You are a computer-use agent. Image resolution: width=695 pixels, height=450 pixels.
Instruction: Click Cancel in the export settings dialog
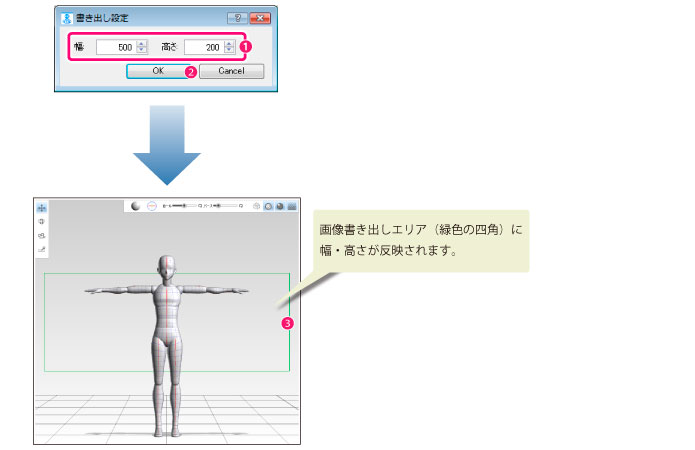(x=231, y=71)
